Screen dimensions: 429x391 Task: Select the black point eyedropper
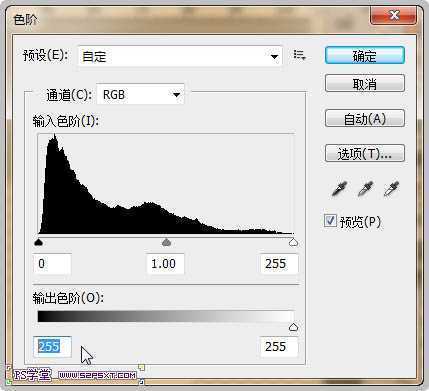click(339, 189)
